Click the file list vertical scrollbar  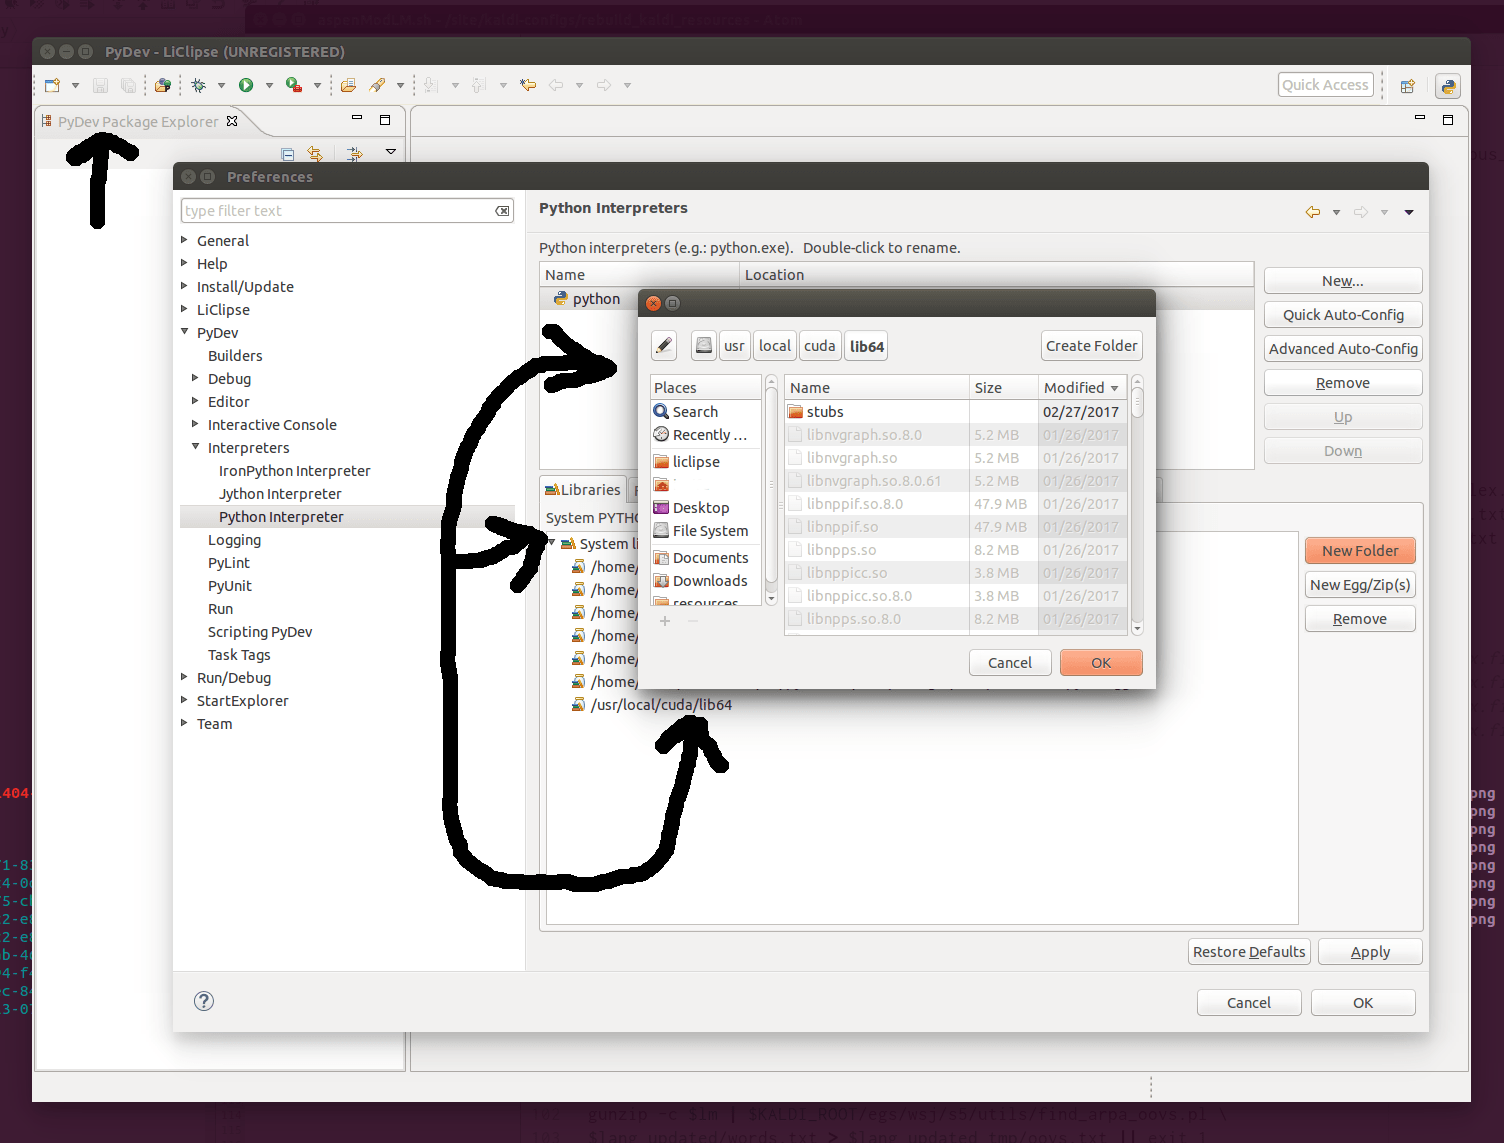point(1137,505)
